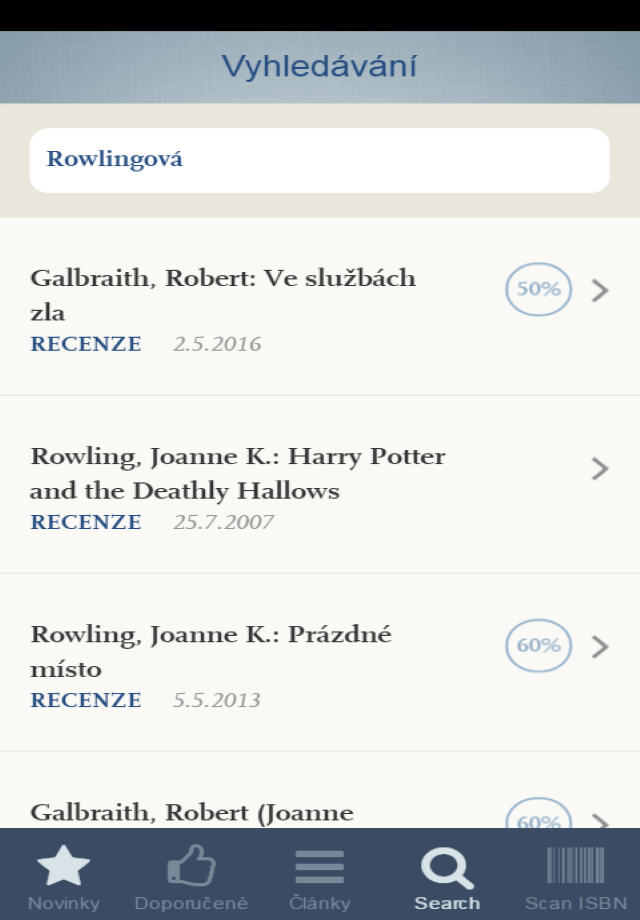Switch to the Články tab label
This screenshot has width=640, height=920.
[319, 903]
